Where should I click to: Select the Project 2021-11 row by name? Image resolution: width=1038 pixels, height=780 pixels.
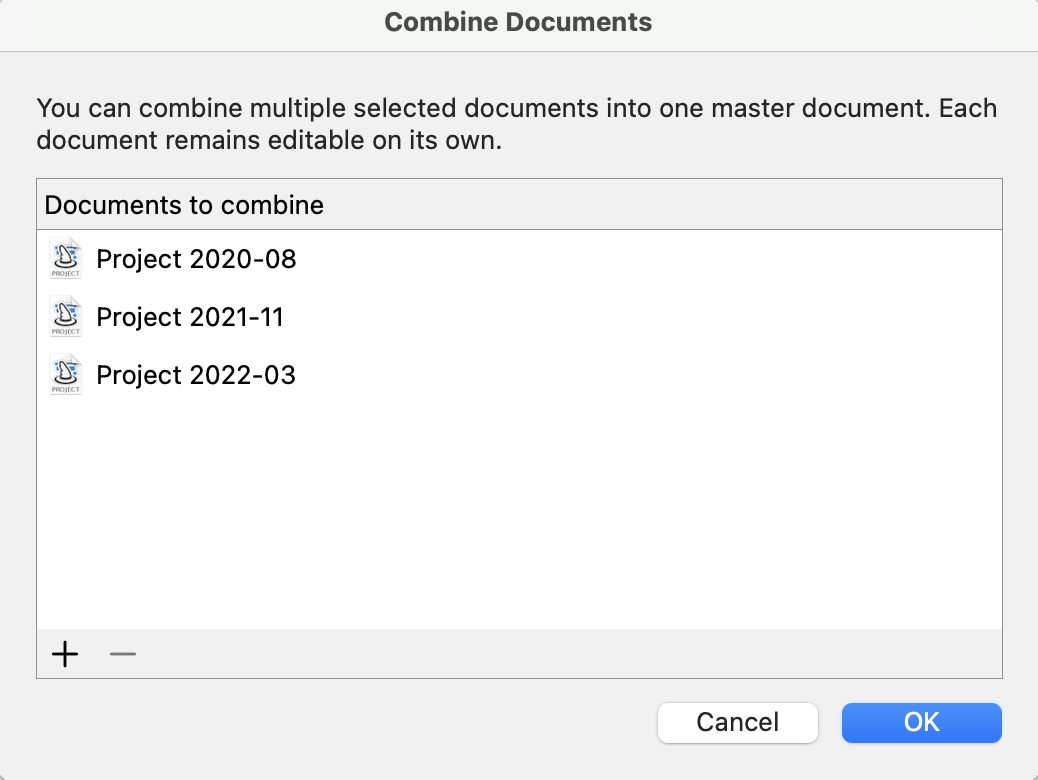(190, 318)
